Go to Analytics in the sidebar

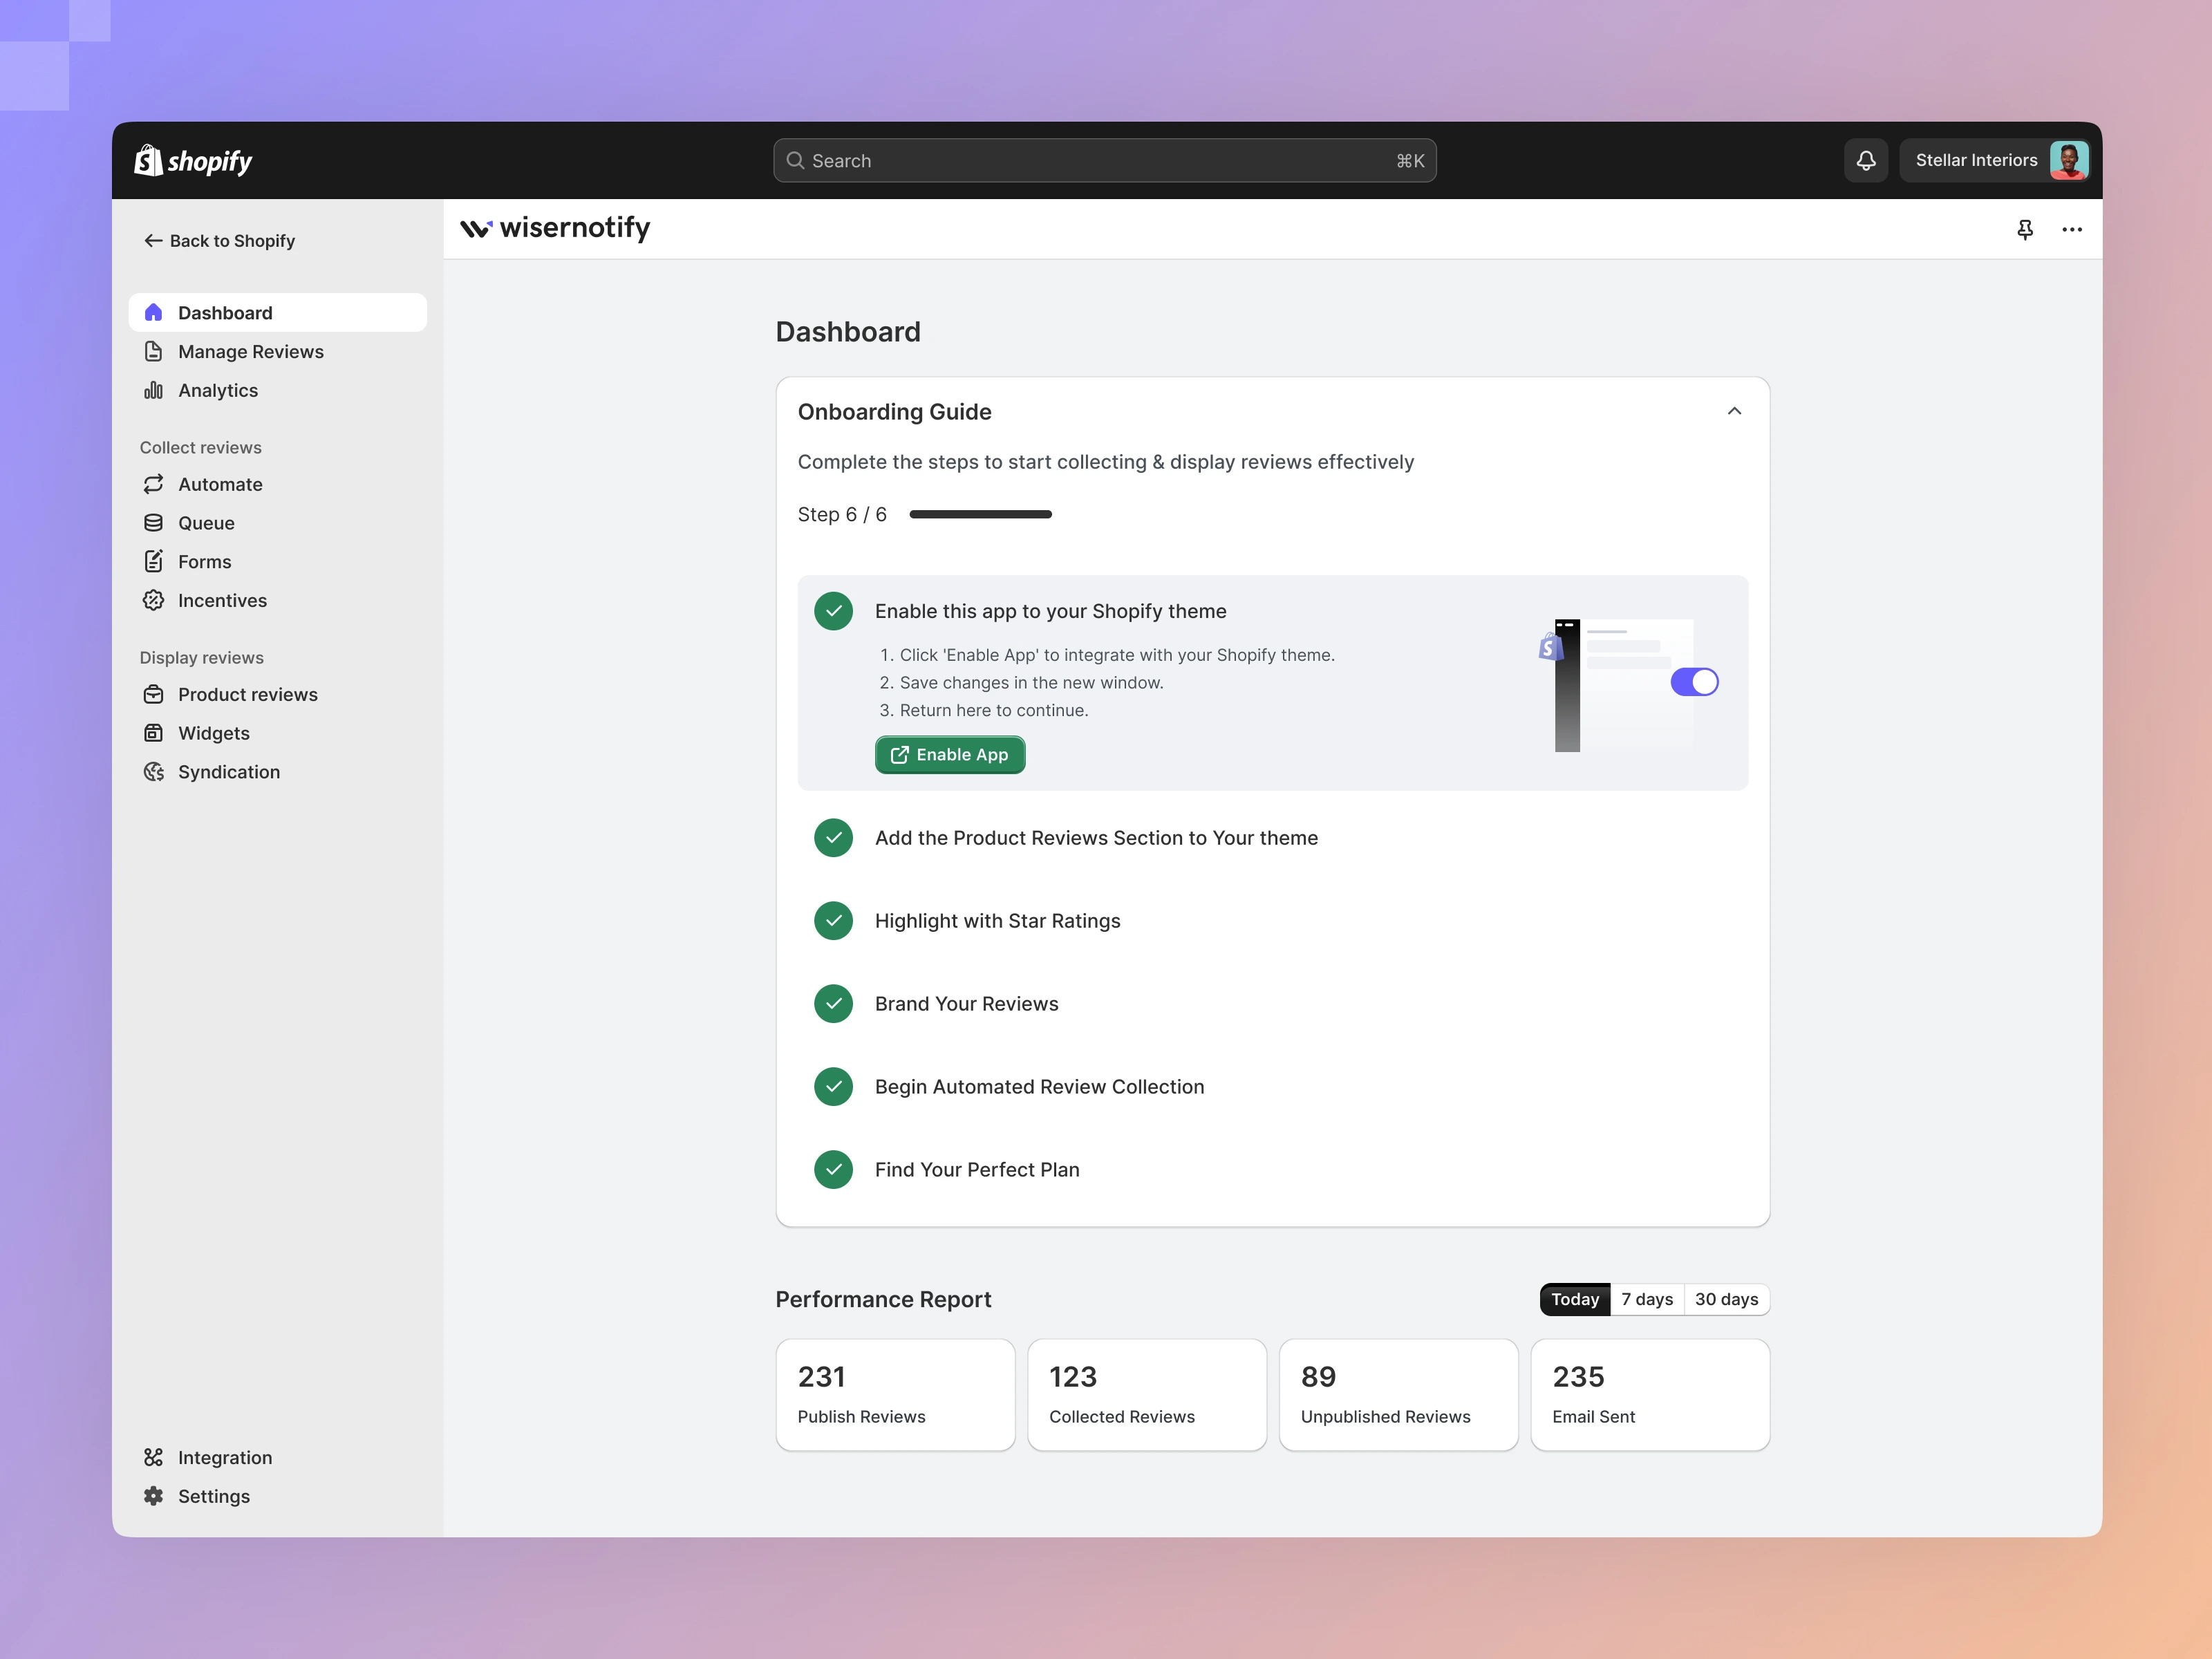click(278, 390)
